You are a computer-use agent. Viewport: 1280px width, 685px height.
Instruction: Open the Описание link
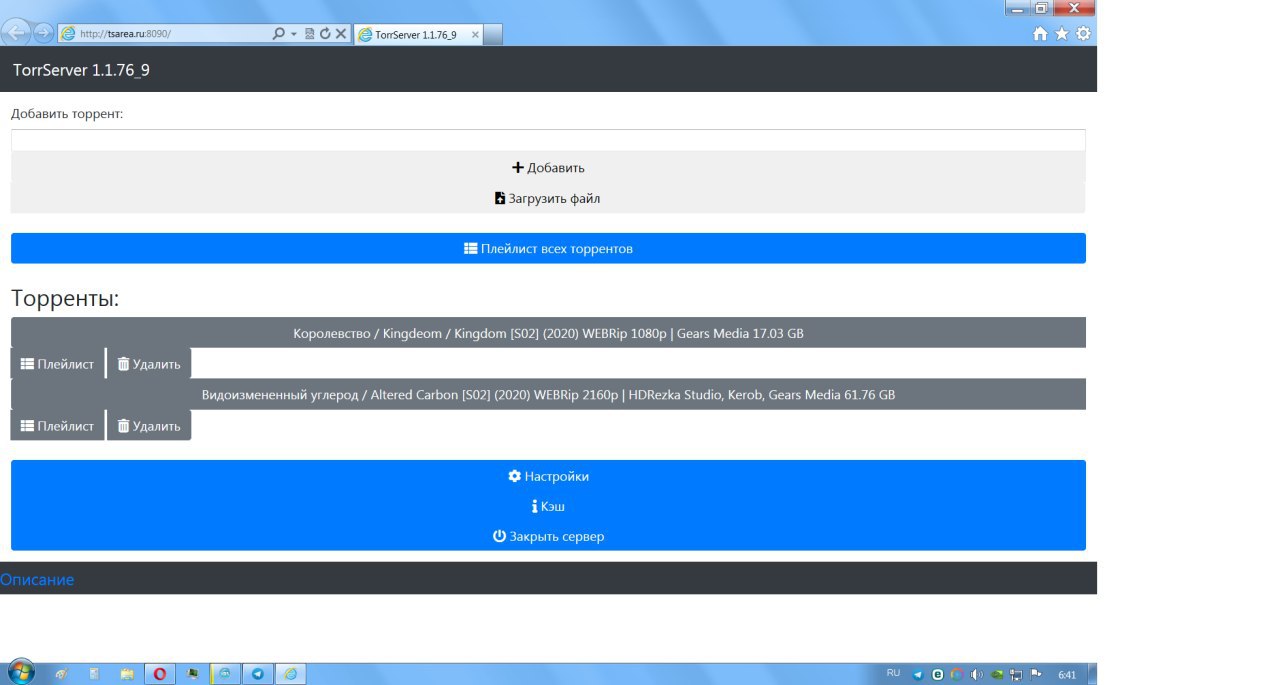37,580
